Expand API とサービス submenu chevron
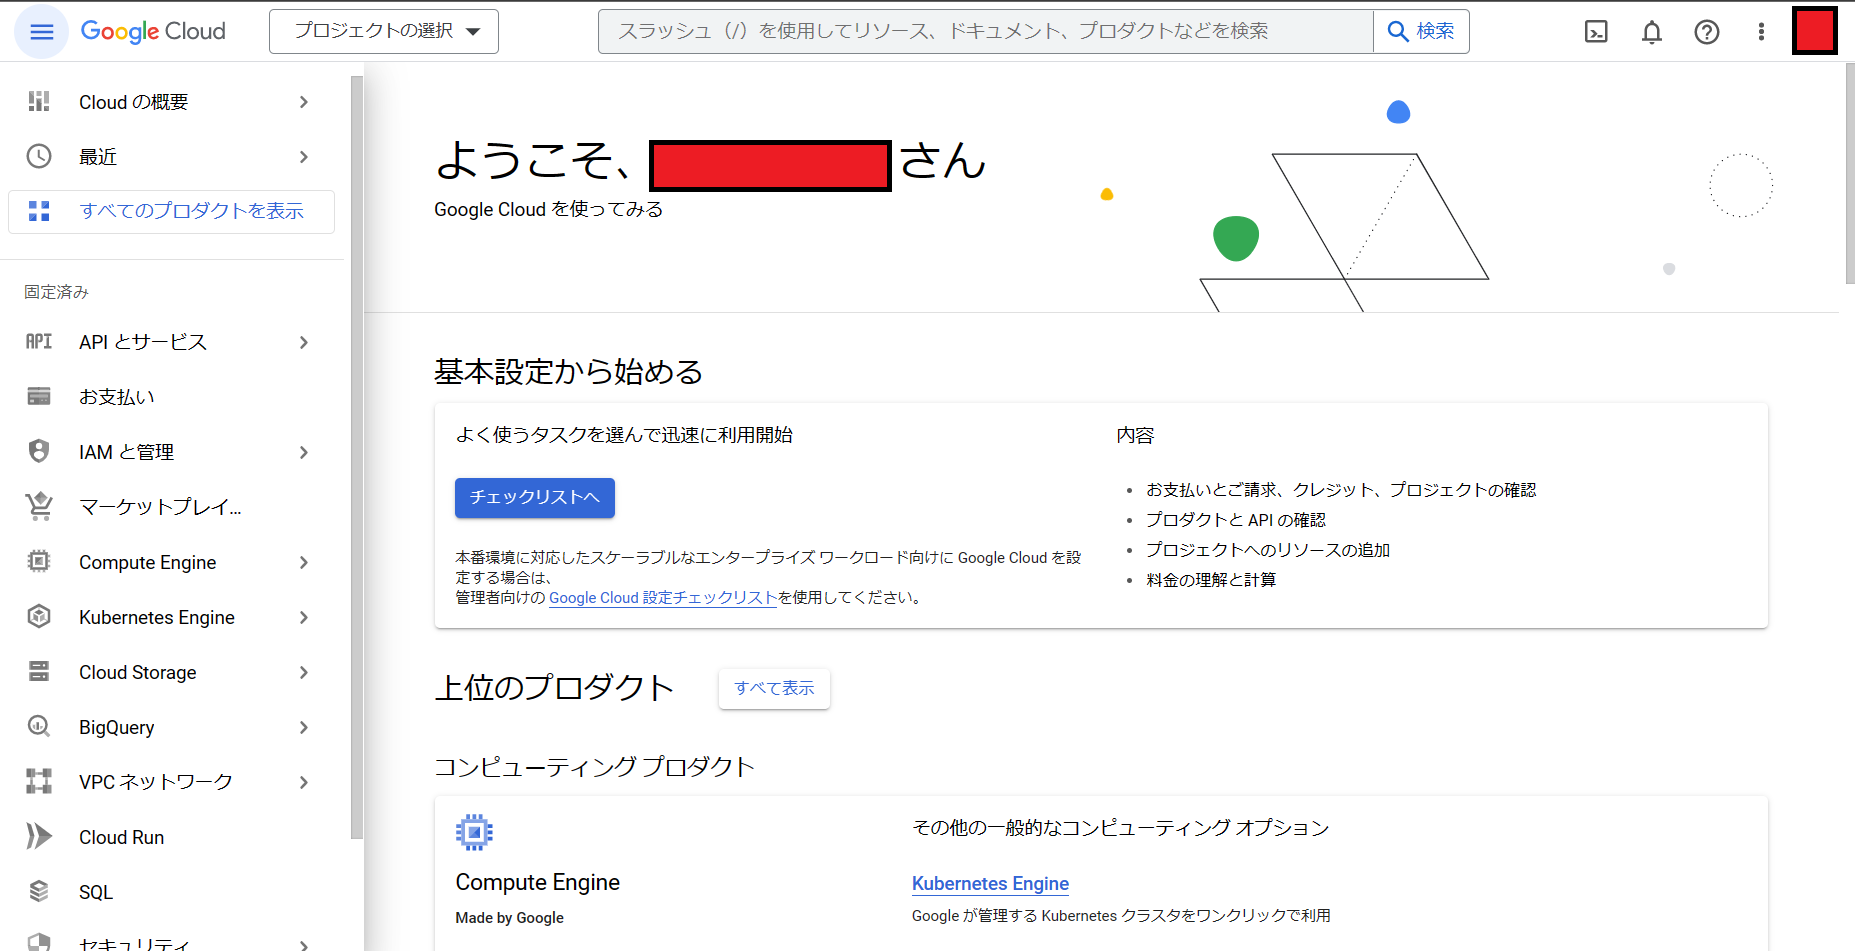The image size is (1855, 951). (304, 342)
